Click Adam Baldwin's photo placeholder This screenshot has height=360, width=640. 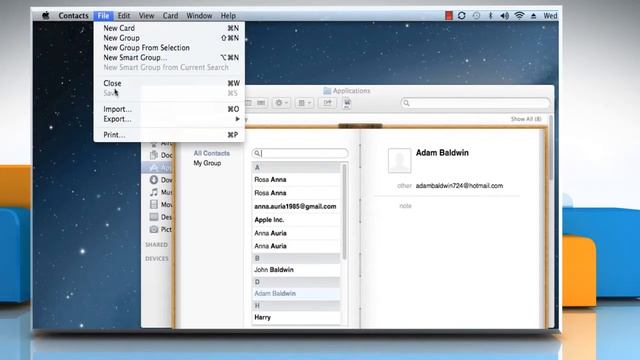pyautogui.click(x=399, y=161)
